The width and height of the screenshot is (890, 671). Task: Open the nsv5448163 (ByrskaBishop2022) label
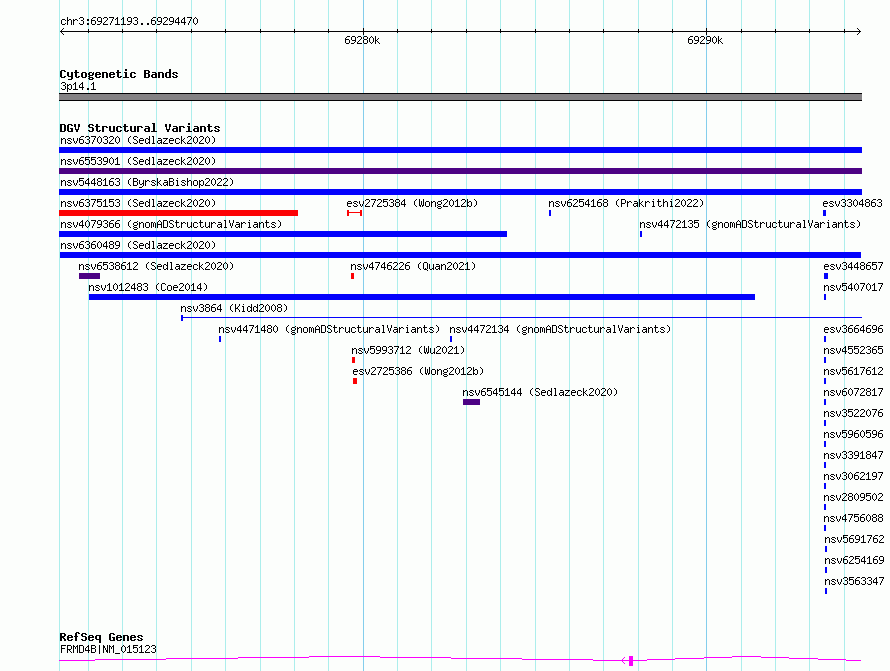coord(147,182)
